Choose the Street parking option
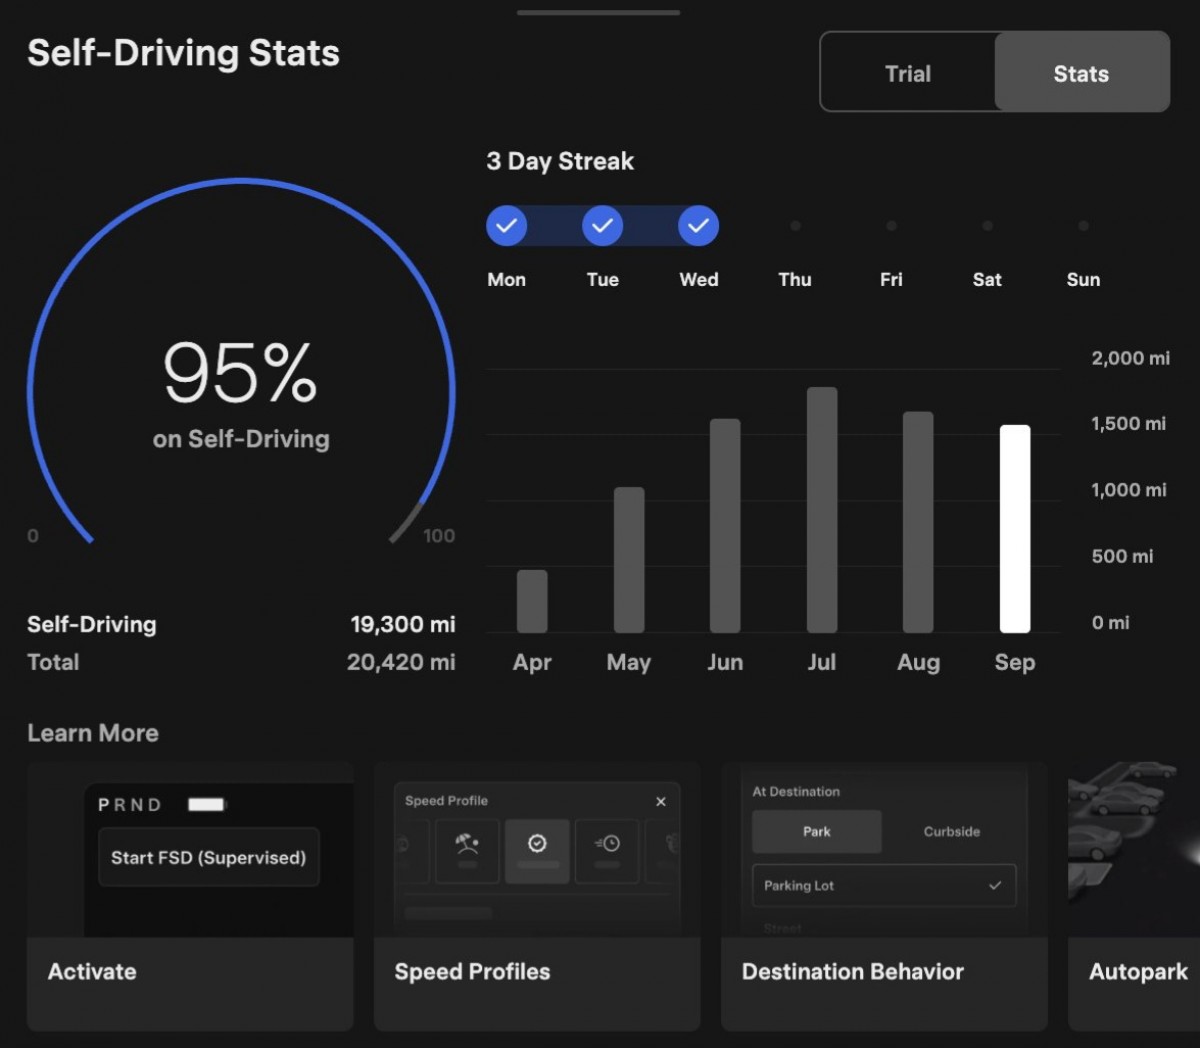Screen dimensions: 1200x1048 (783, 928)
